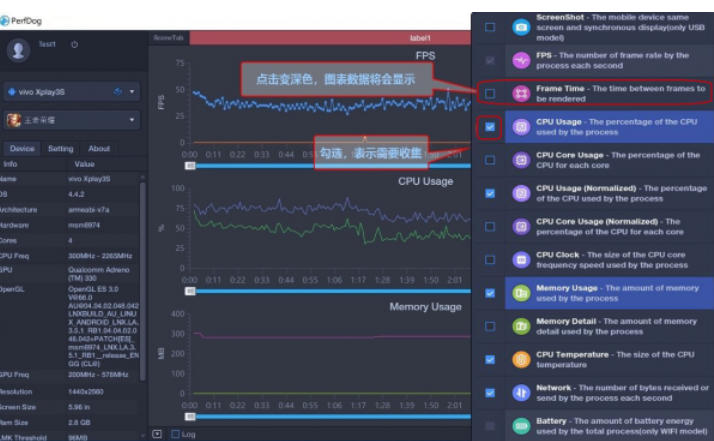Click the ScreenShot camera icon
The width and height of the screenshot is (714, 441).
pos(521,27)
